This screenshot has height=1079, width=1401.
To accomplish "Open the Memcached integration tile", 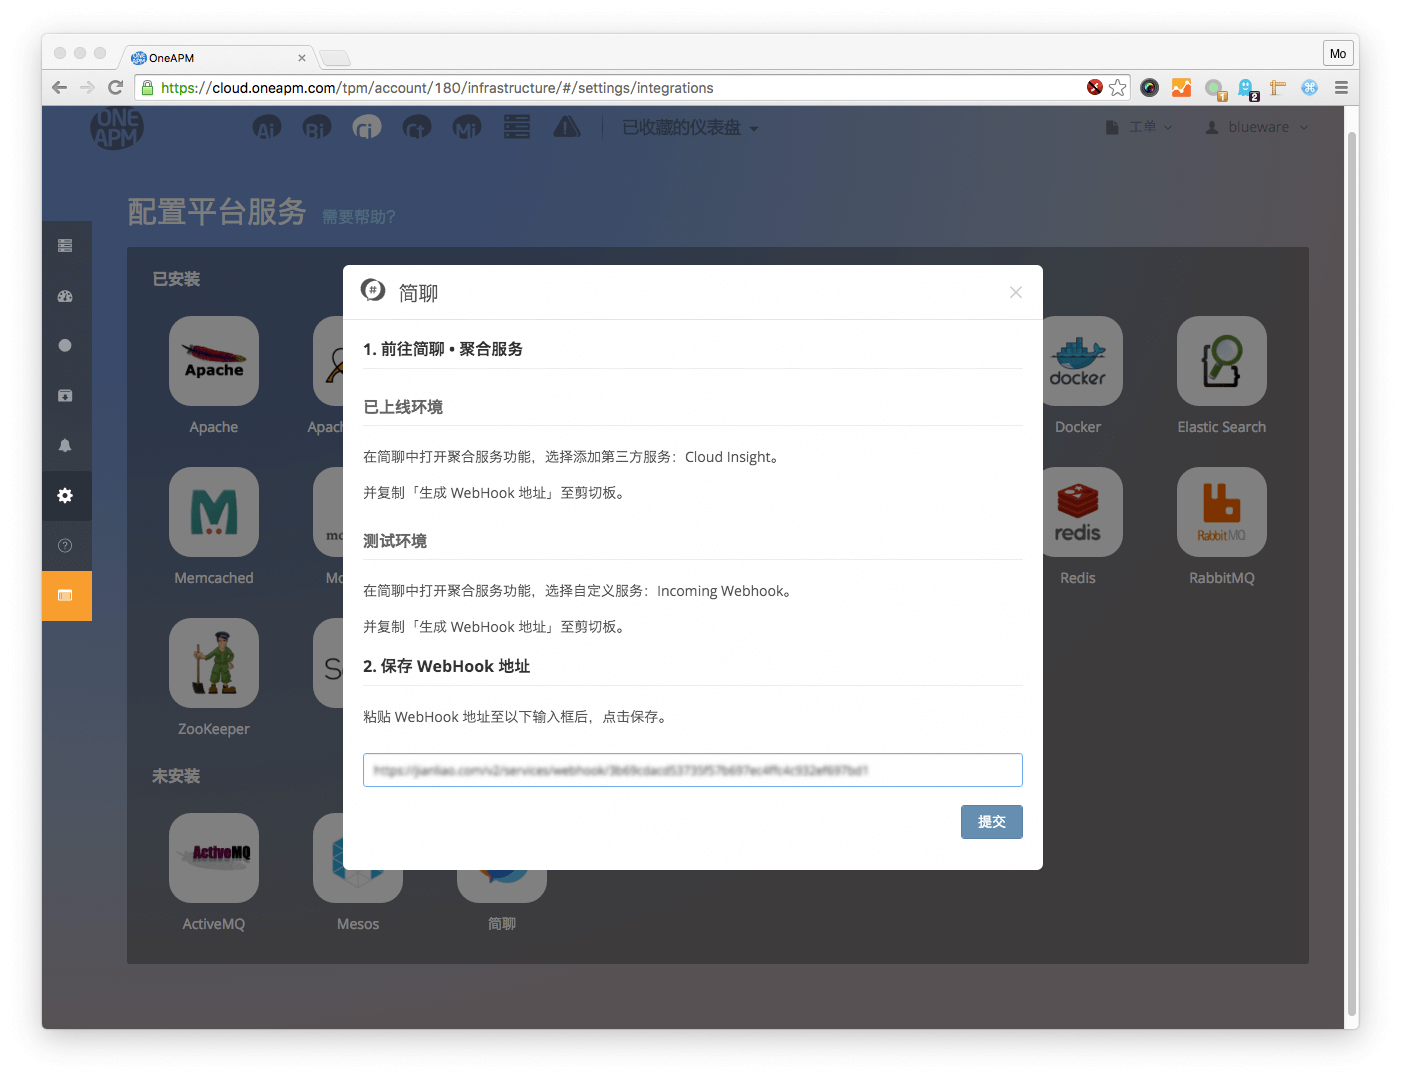I will 214,512.
